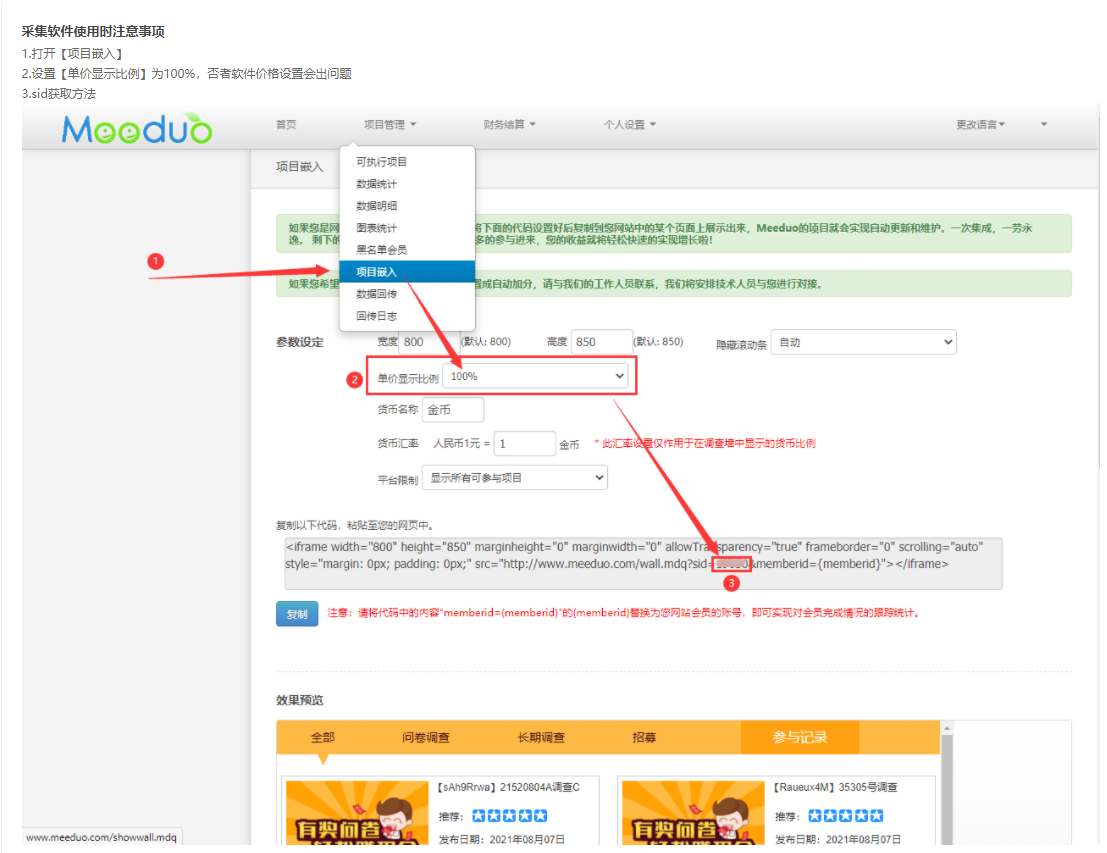Switch to the 招募 tab
The width and height of the screenshot is (1107, 853).
tap(644, 737)
